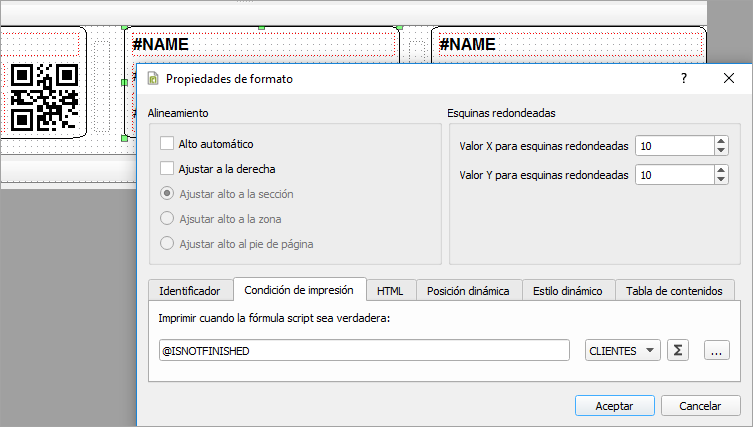The height and width of the screenshot is (427, 753).
Task: Click the help question mark button
Action: coord(684,78)
